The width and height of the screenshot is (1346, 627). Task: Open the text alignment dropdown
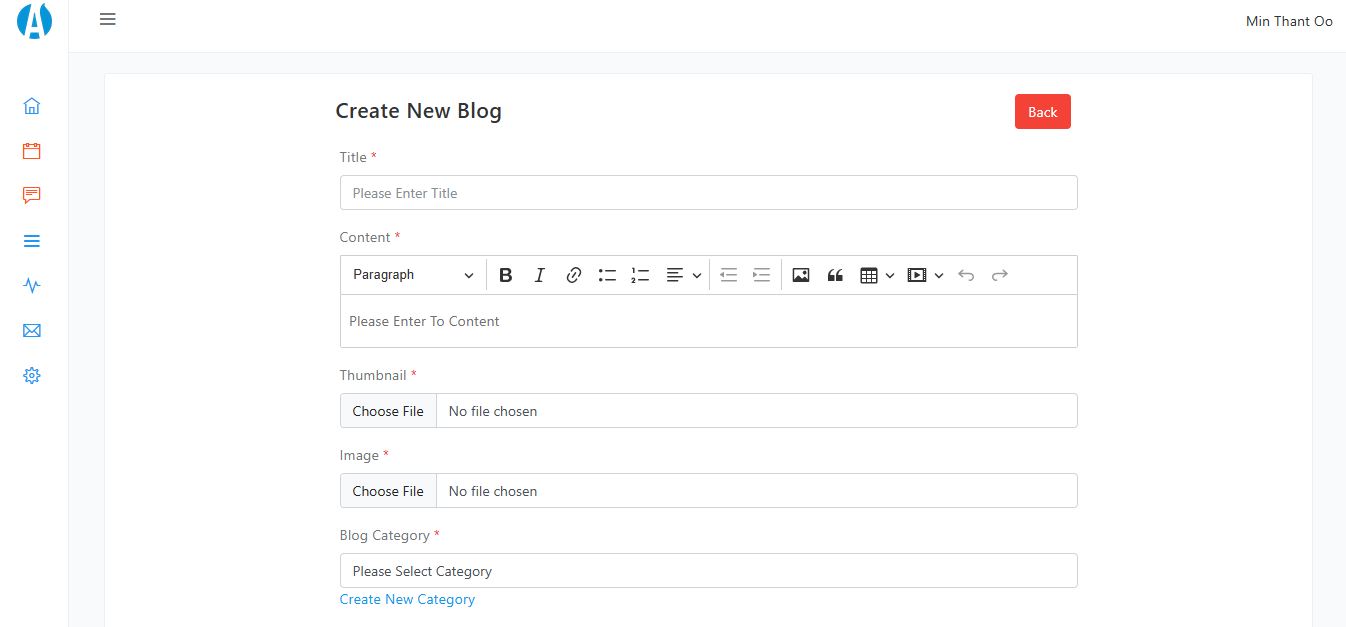click(684, 275)
